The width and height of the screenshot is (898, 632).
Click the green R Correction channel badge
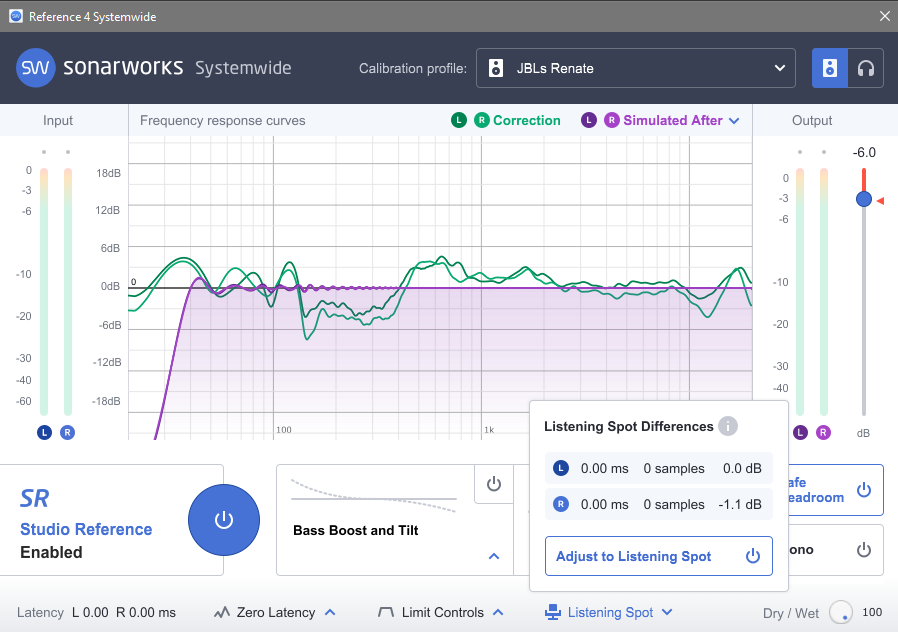click(x=481, y=120)
